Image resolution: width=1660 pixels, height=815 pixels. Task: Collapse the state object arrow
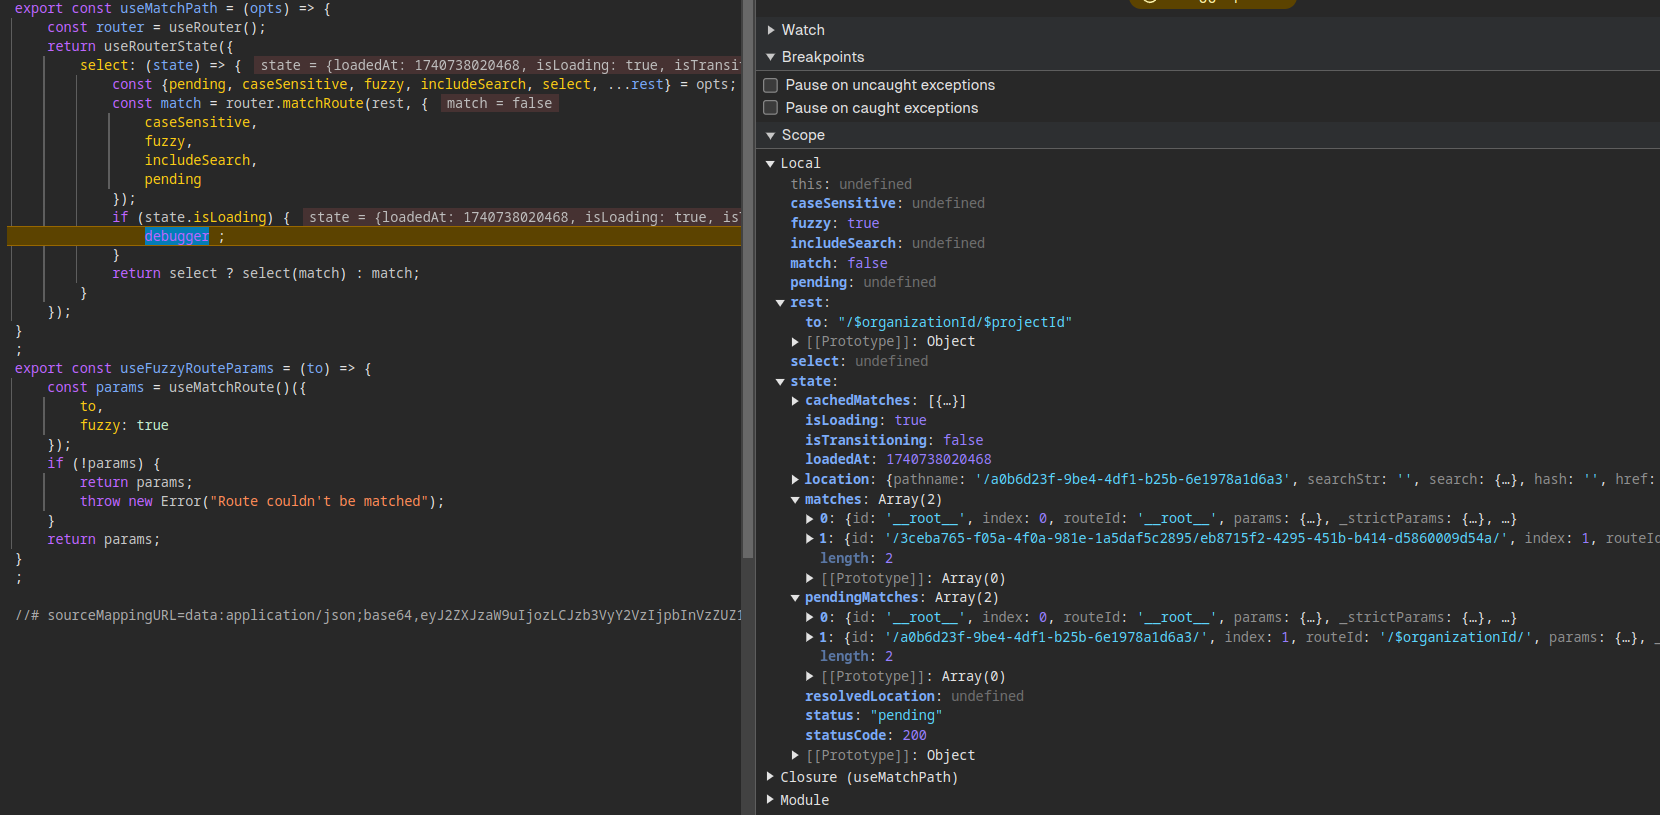780,382
